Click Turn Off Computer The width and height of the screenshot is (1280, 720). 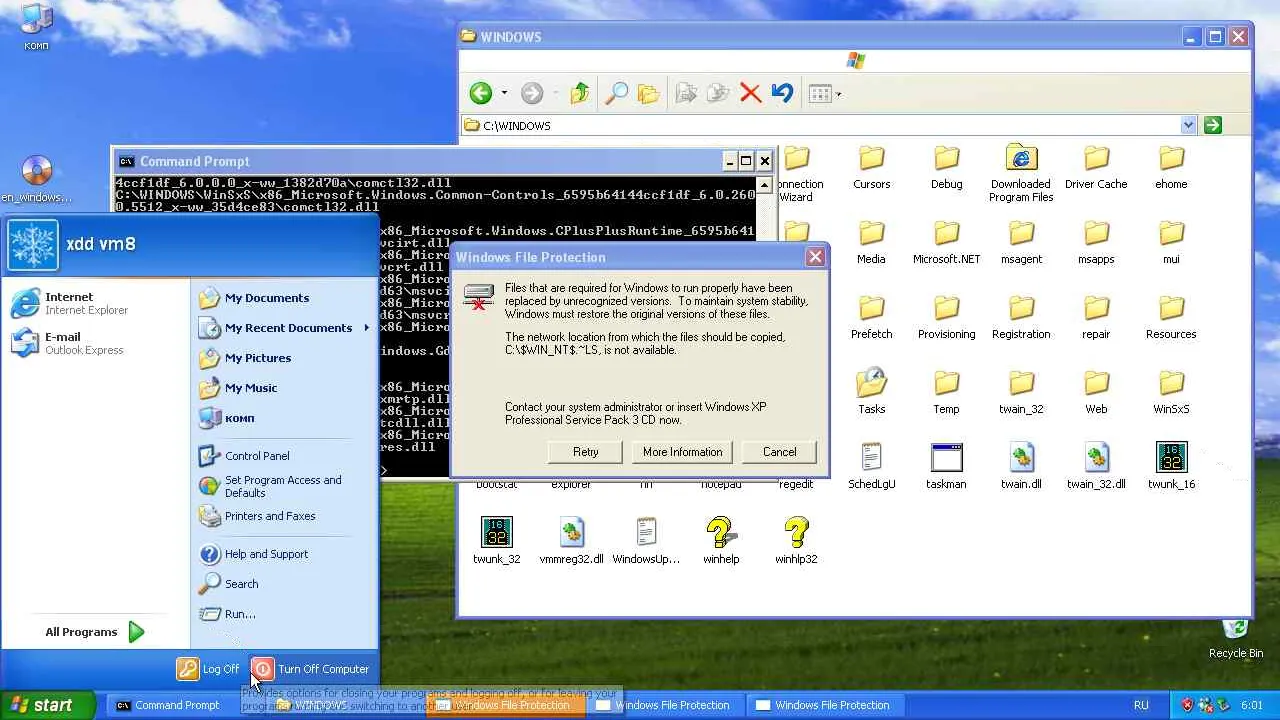(311, 669)
